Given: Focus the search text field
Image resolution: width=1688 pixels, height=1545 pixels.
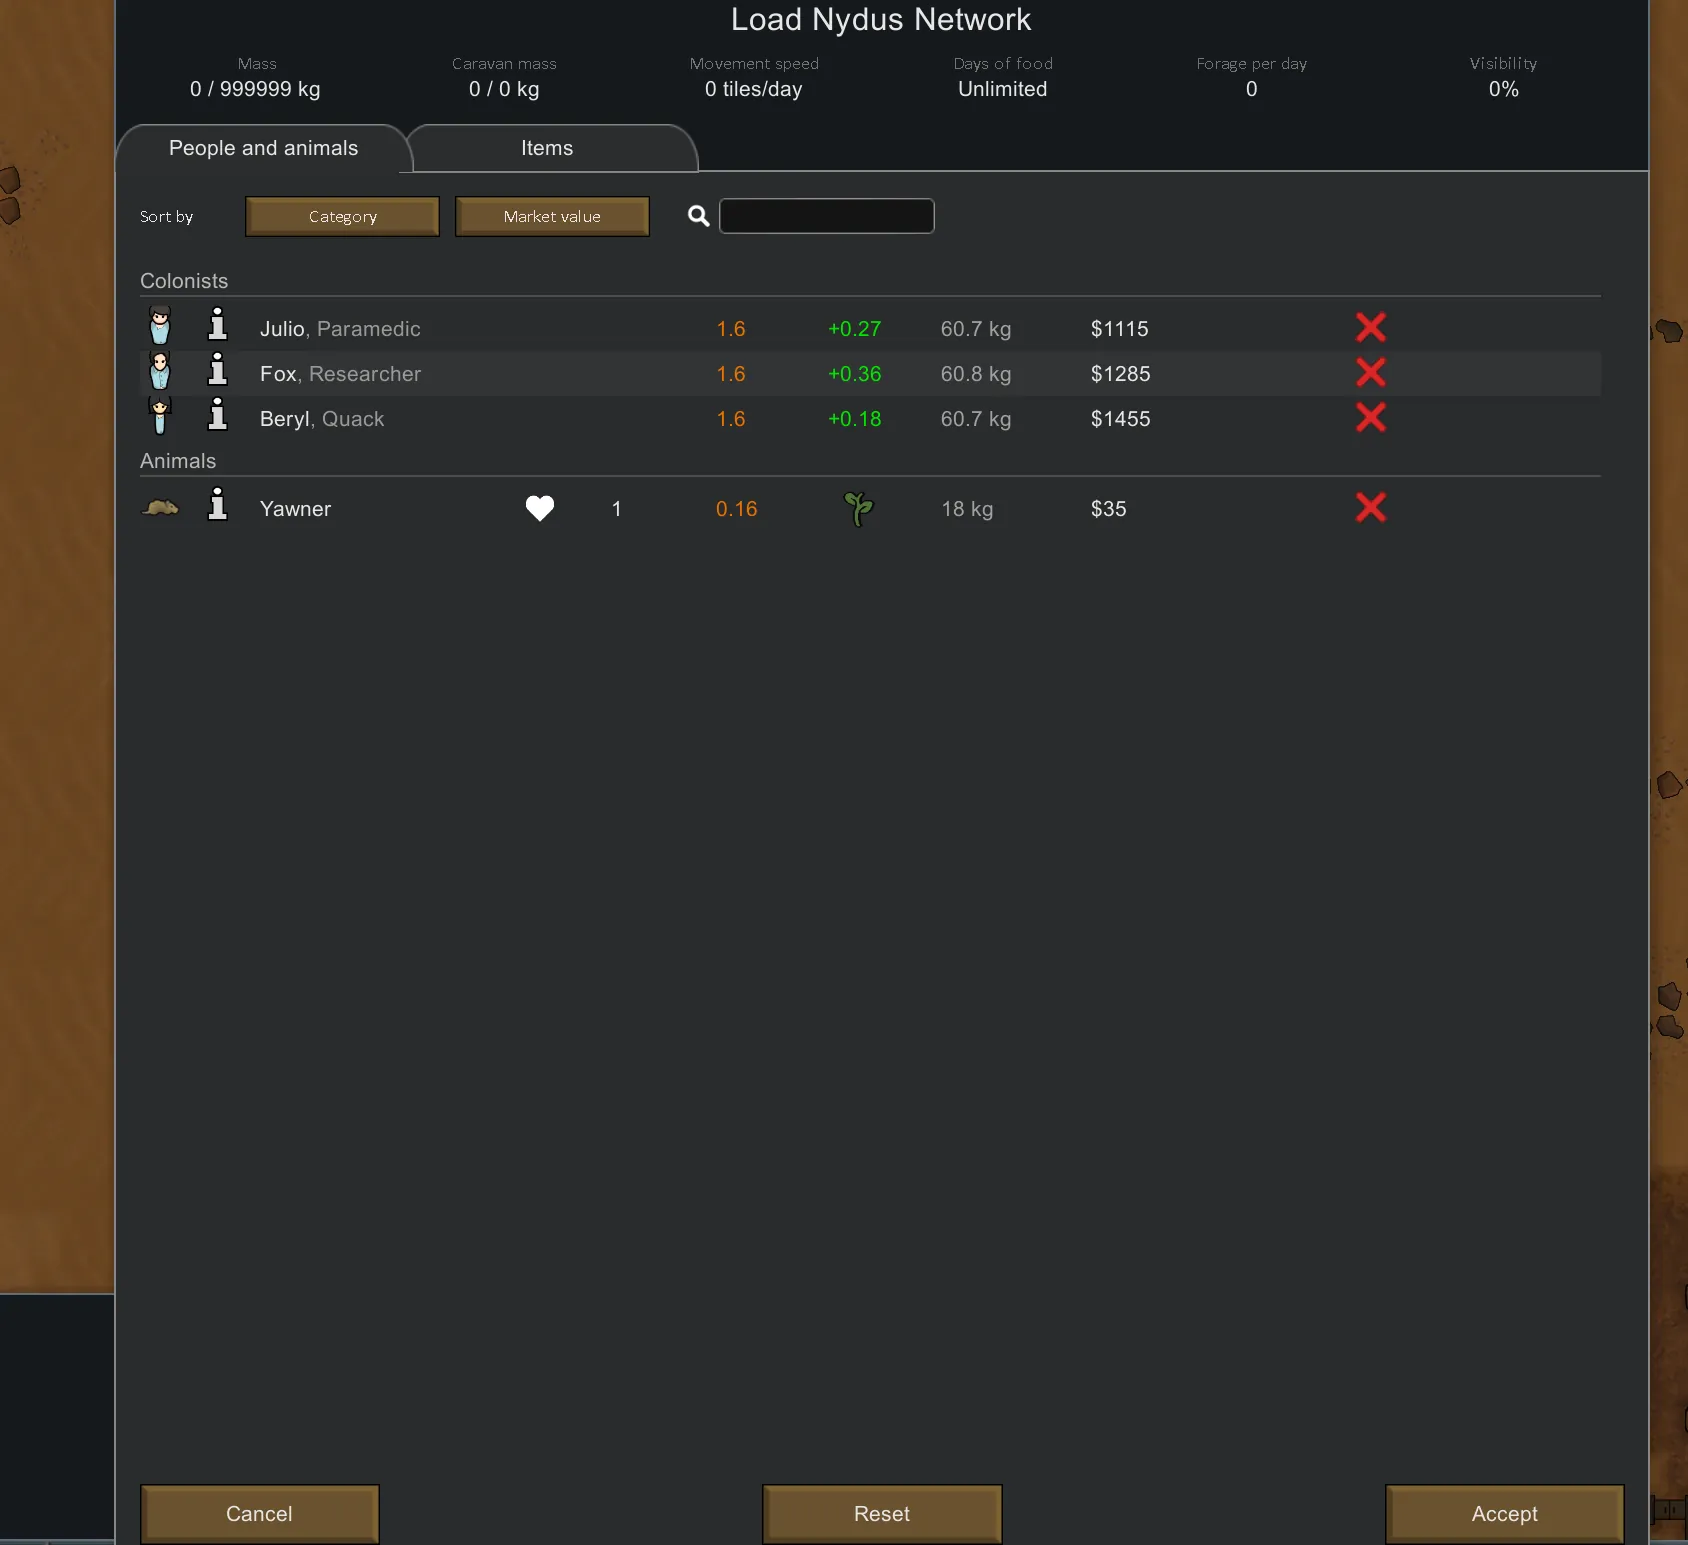Looking at the screenshot, I should point(827,216).
